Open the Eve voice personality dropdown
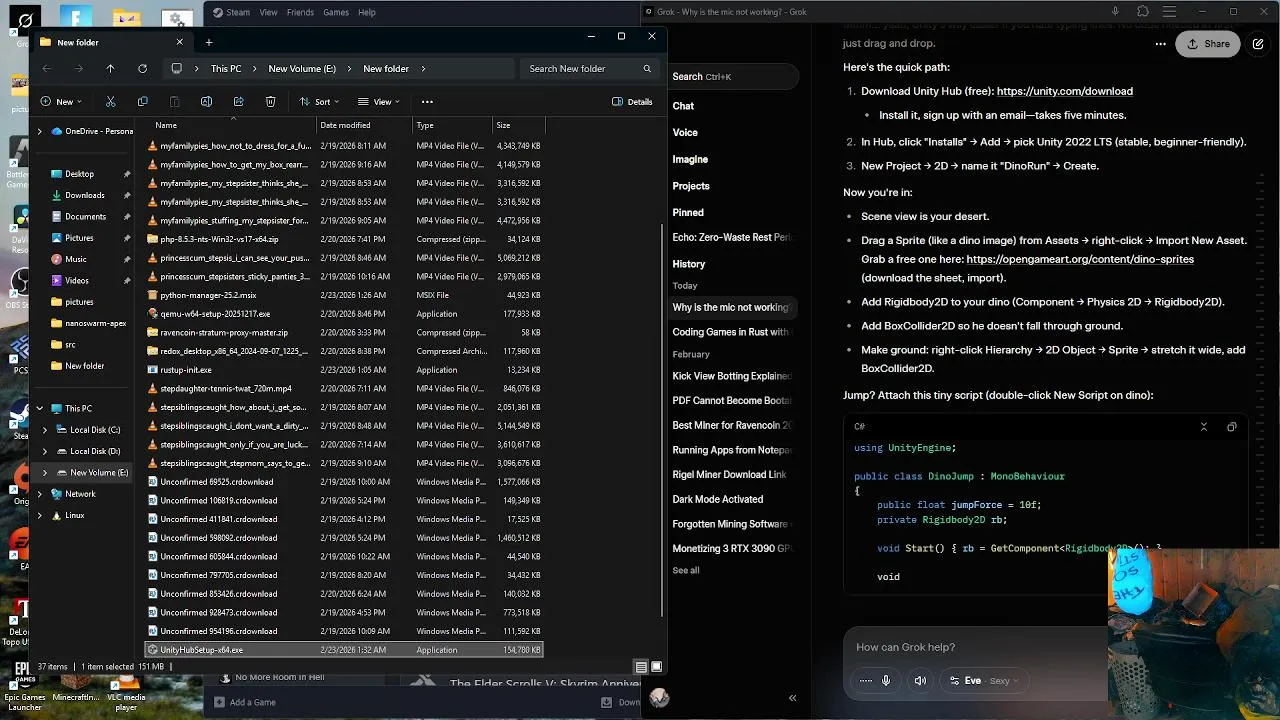The height and width of the screenshot is (720, 1280). pos(984,681)
